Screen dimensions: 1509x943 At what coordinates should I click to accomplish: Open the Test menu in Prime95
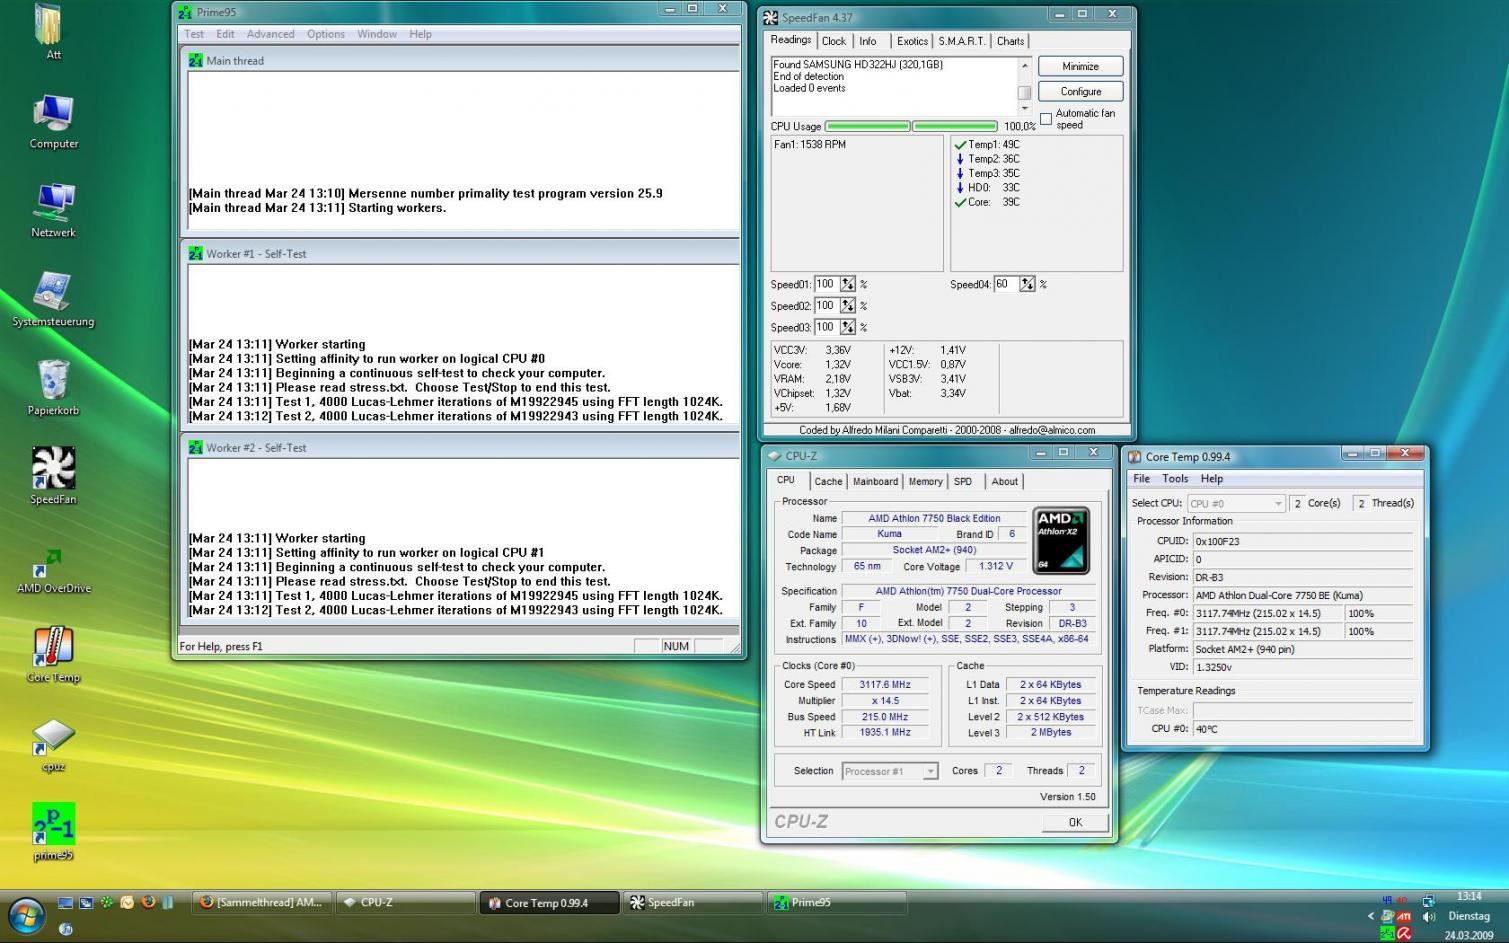click(x=194, y=34)
